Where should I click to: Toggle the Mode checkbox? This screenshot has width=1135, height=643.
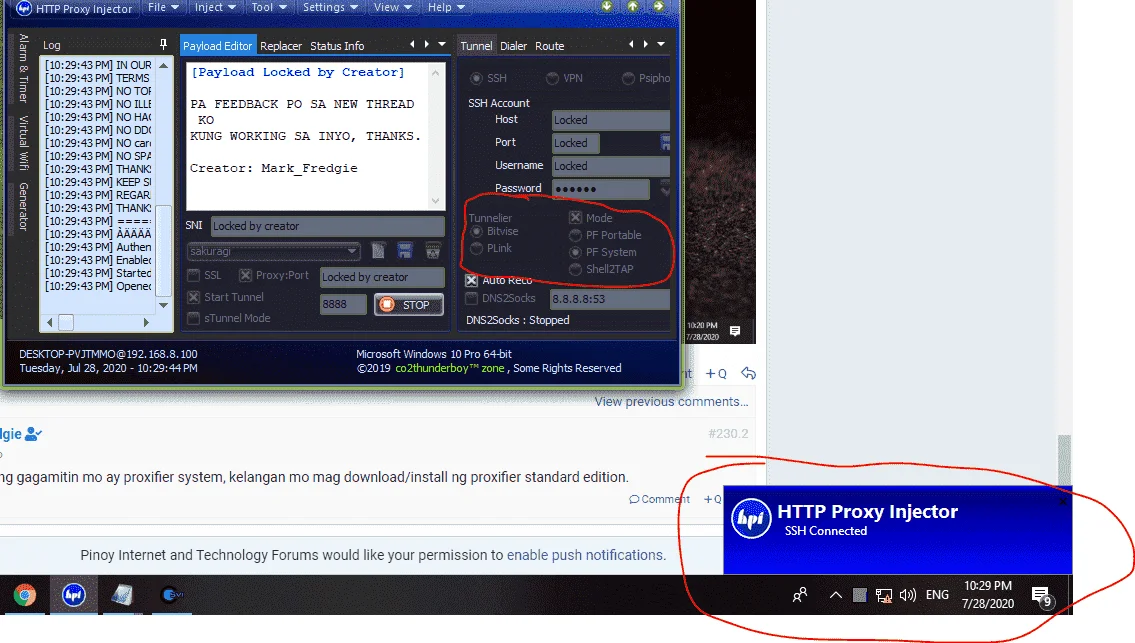(x=575, y=217)
